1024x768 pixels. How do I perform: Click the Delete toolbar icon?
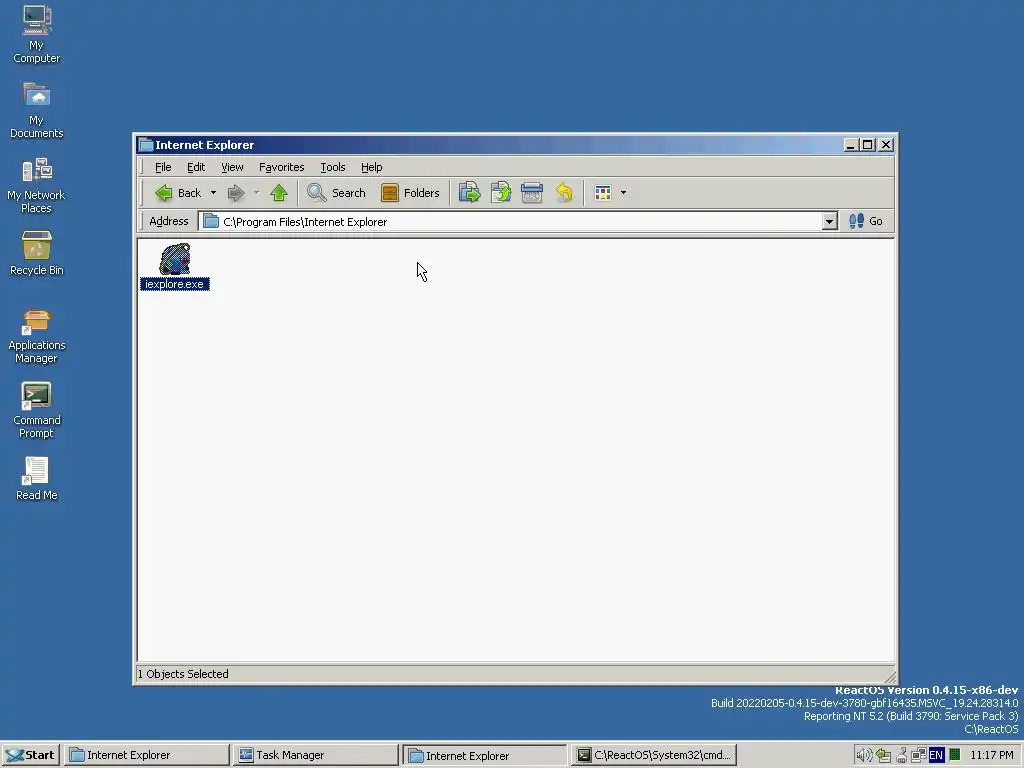(532, 193)
